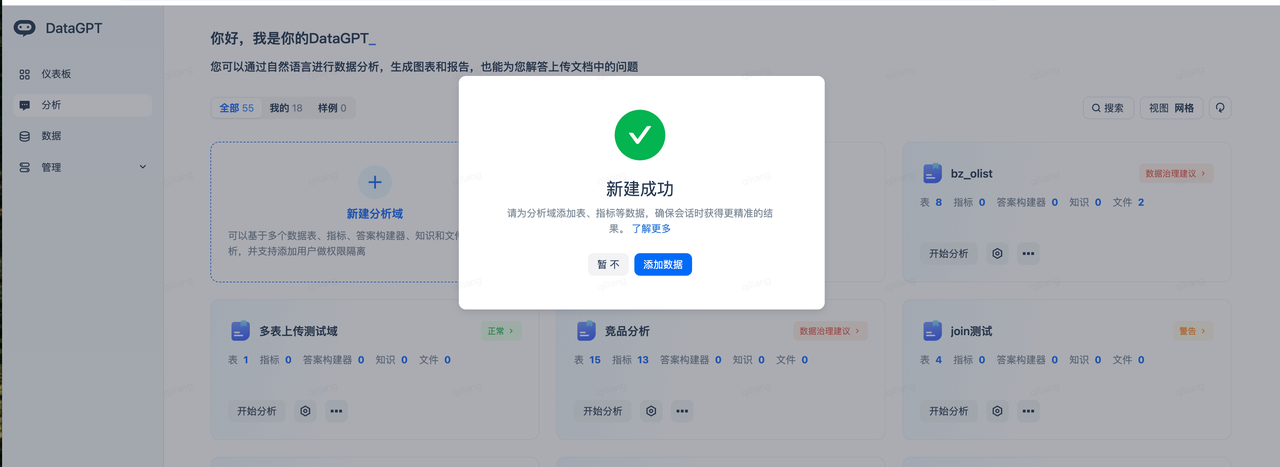This screenshot has width=1280, height=467.
Task: Dismiss dialog with 暂不 button
Action: click(608, 264)
